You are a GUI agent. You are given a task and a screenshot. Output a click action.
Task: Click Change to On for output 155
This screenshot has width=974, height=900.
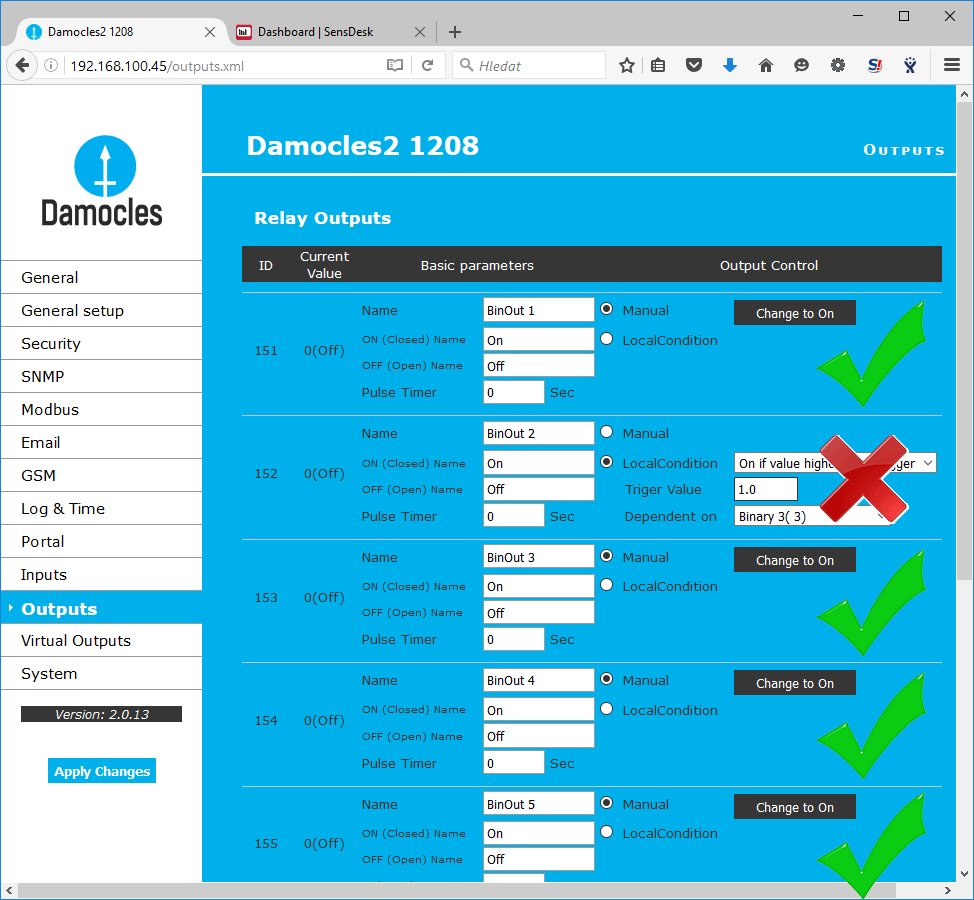pos(794,807)
